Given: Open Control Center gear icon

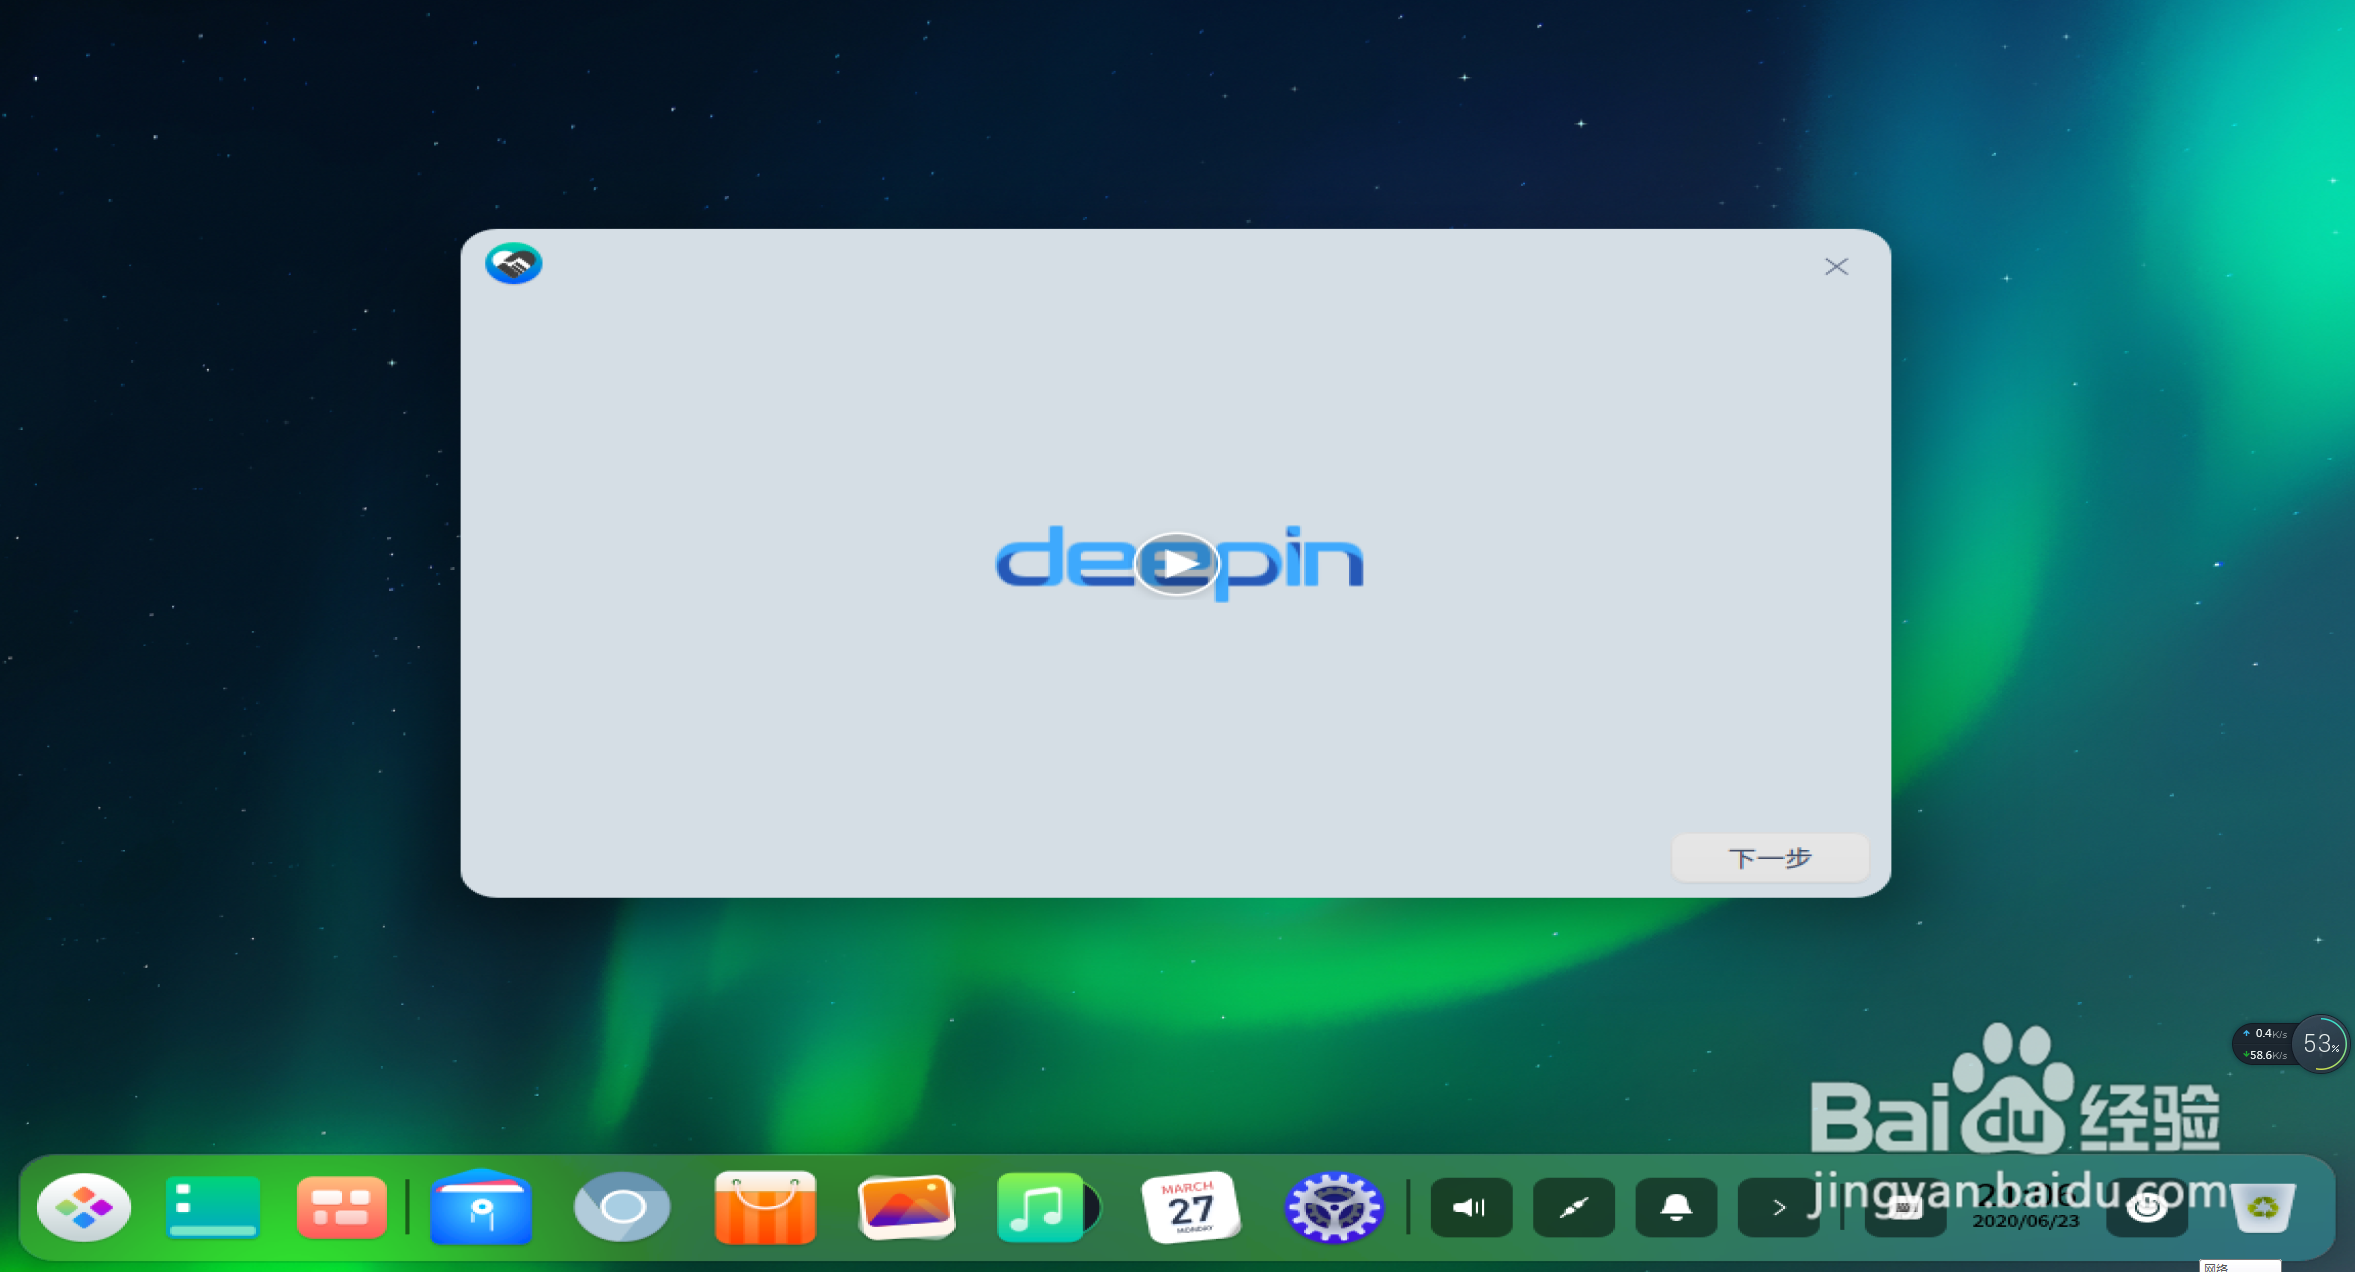Looking at the screenshot, I should (x=1333, y=1207).
